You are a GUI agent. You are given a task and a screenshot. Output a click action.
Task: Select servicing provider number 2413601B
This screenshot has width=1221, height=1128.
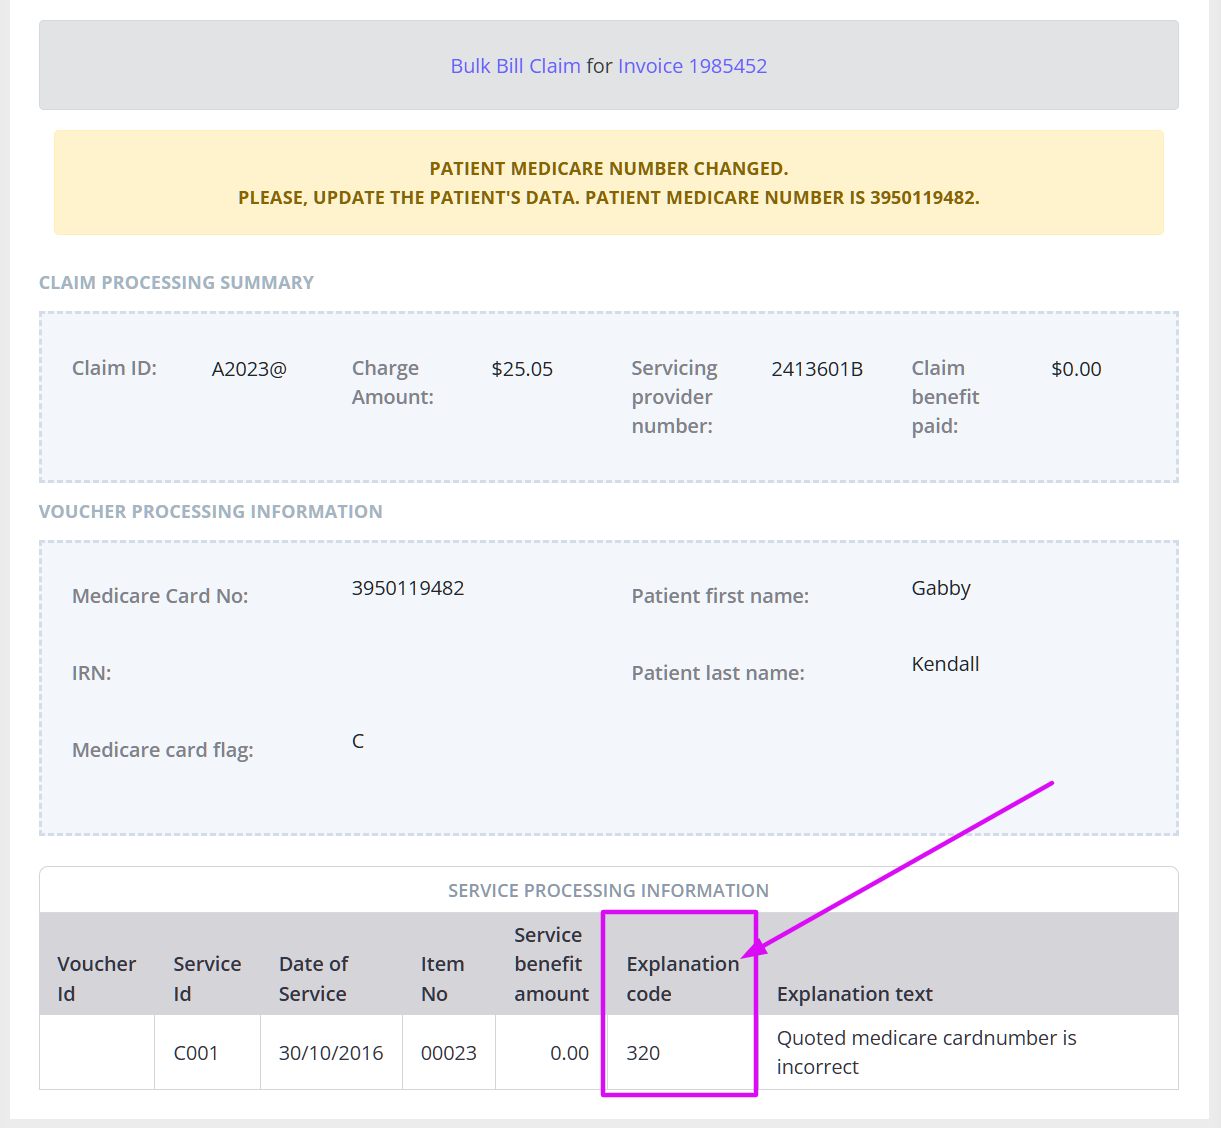[x=817, y=369]
